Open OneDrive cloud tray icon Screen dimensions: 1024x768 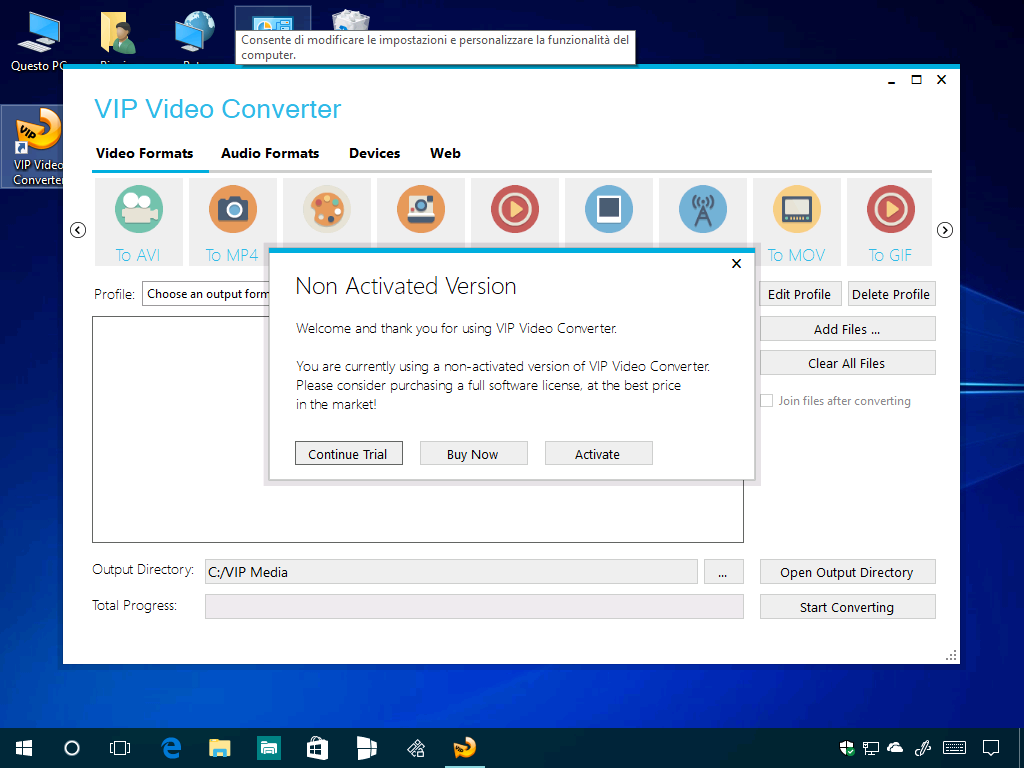coord(895,748)
